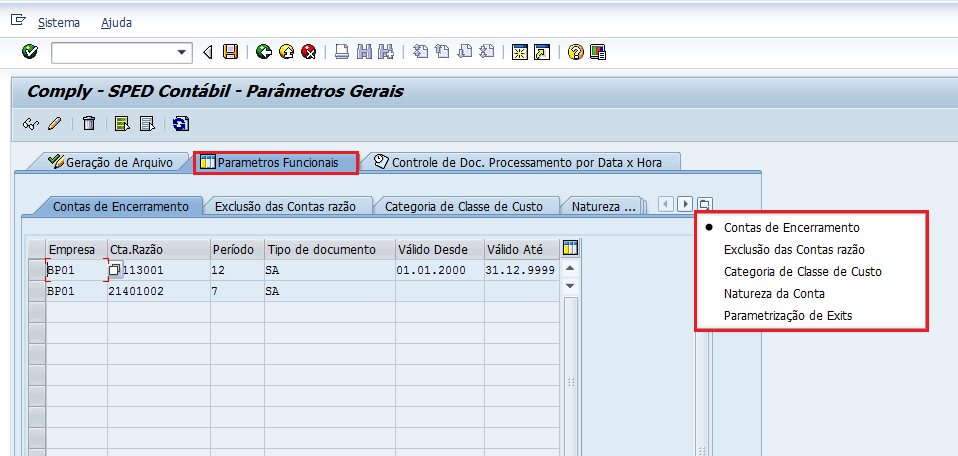Click the table scroll up arrow

click(570, 268)
